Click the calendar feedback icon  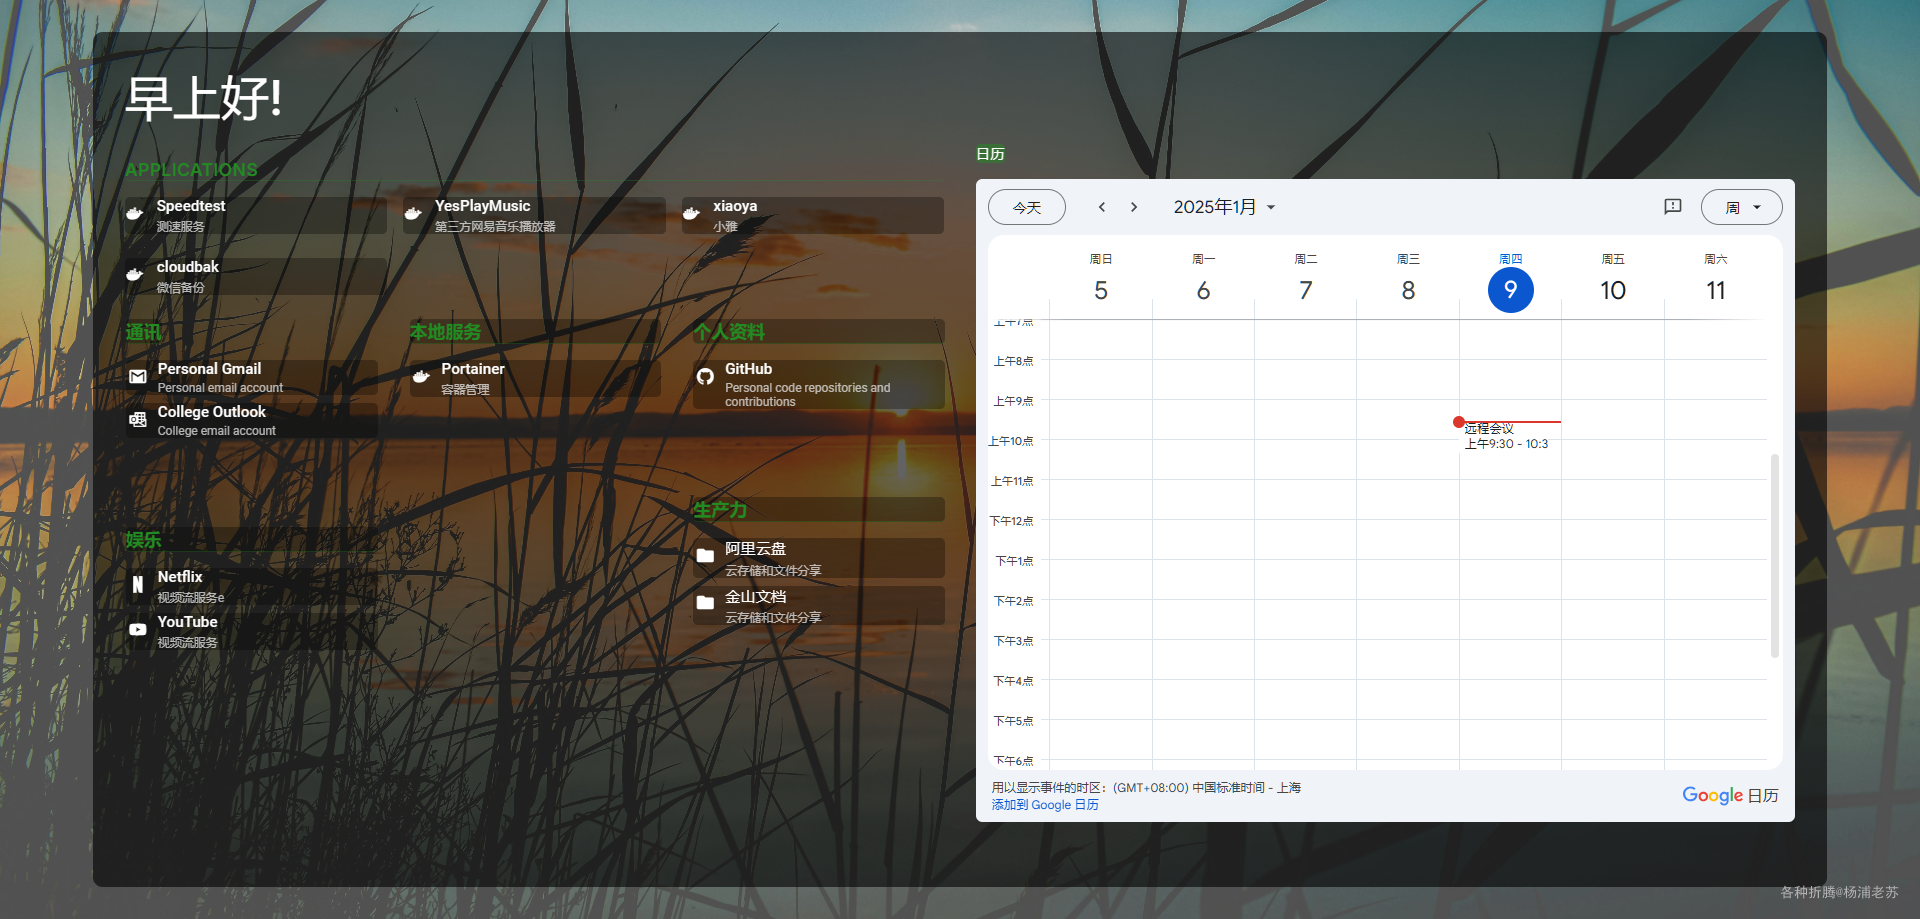pos(1673,206)
